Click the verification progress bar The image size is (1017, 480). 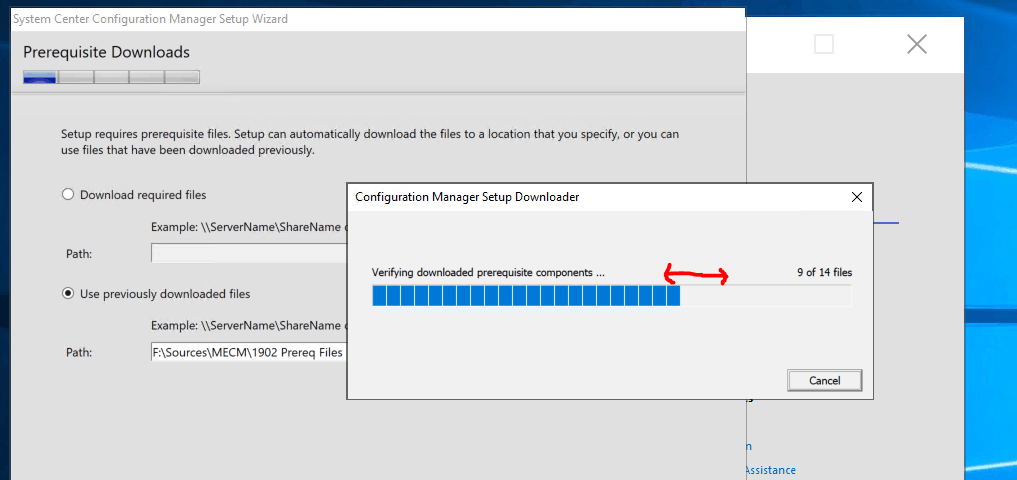pos(611,296)
